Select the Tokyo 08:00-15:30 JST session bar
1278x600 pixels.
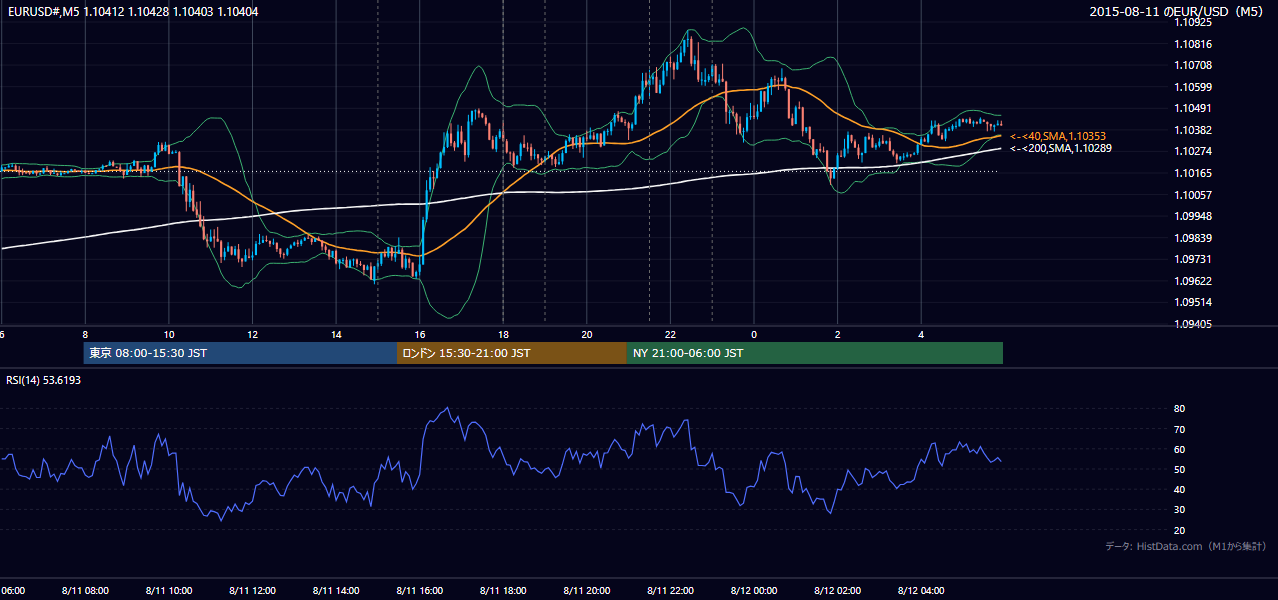[241, 353]
